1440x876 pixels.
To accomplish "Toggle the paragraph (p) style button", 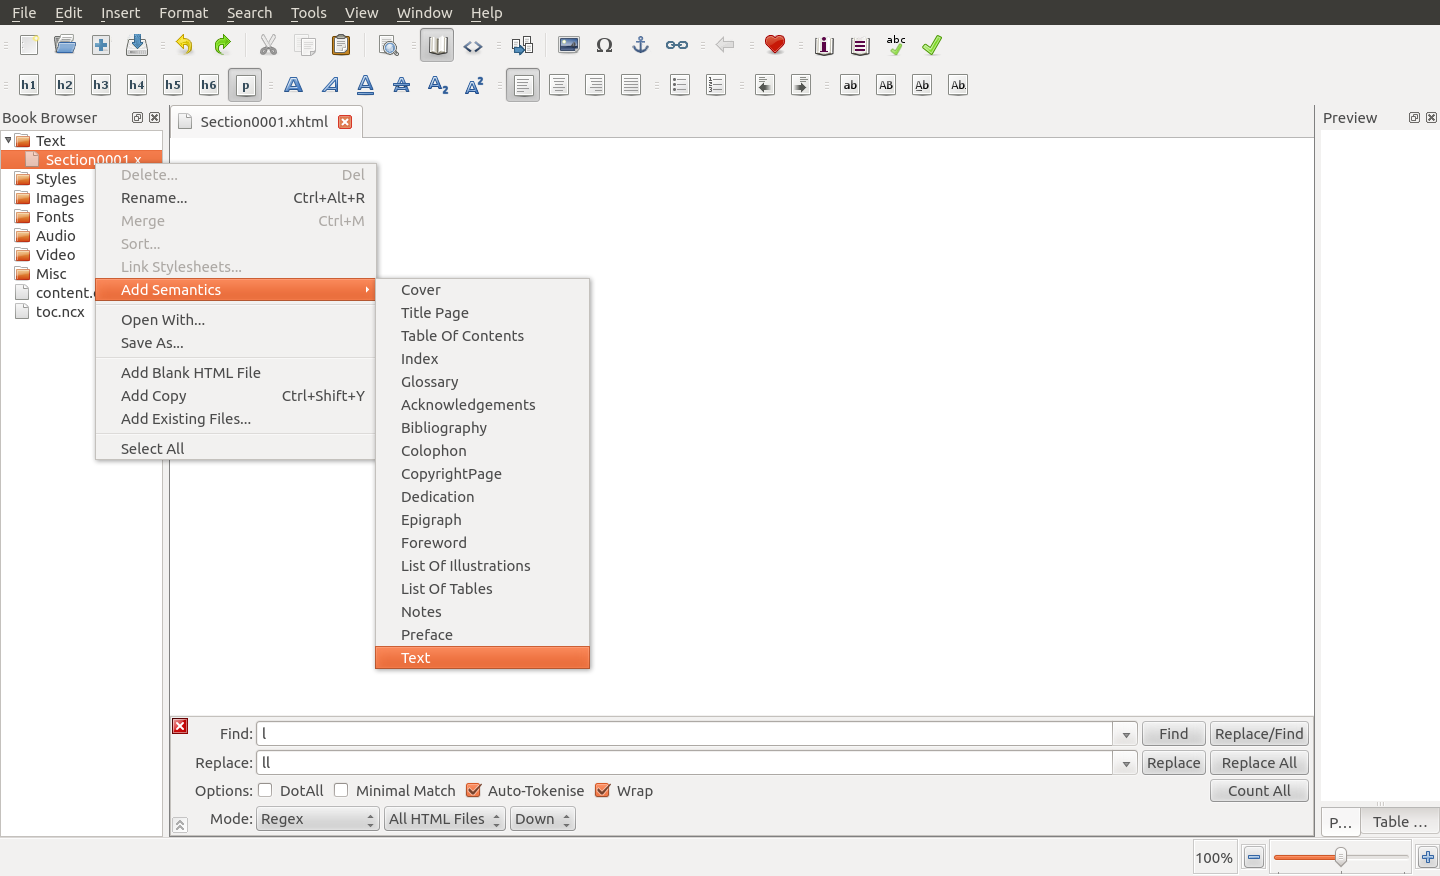I will pos(245,85).
